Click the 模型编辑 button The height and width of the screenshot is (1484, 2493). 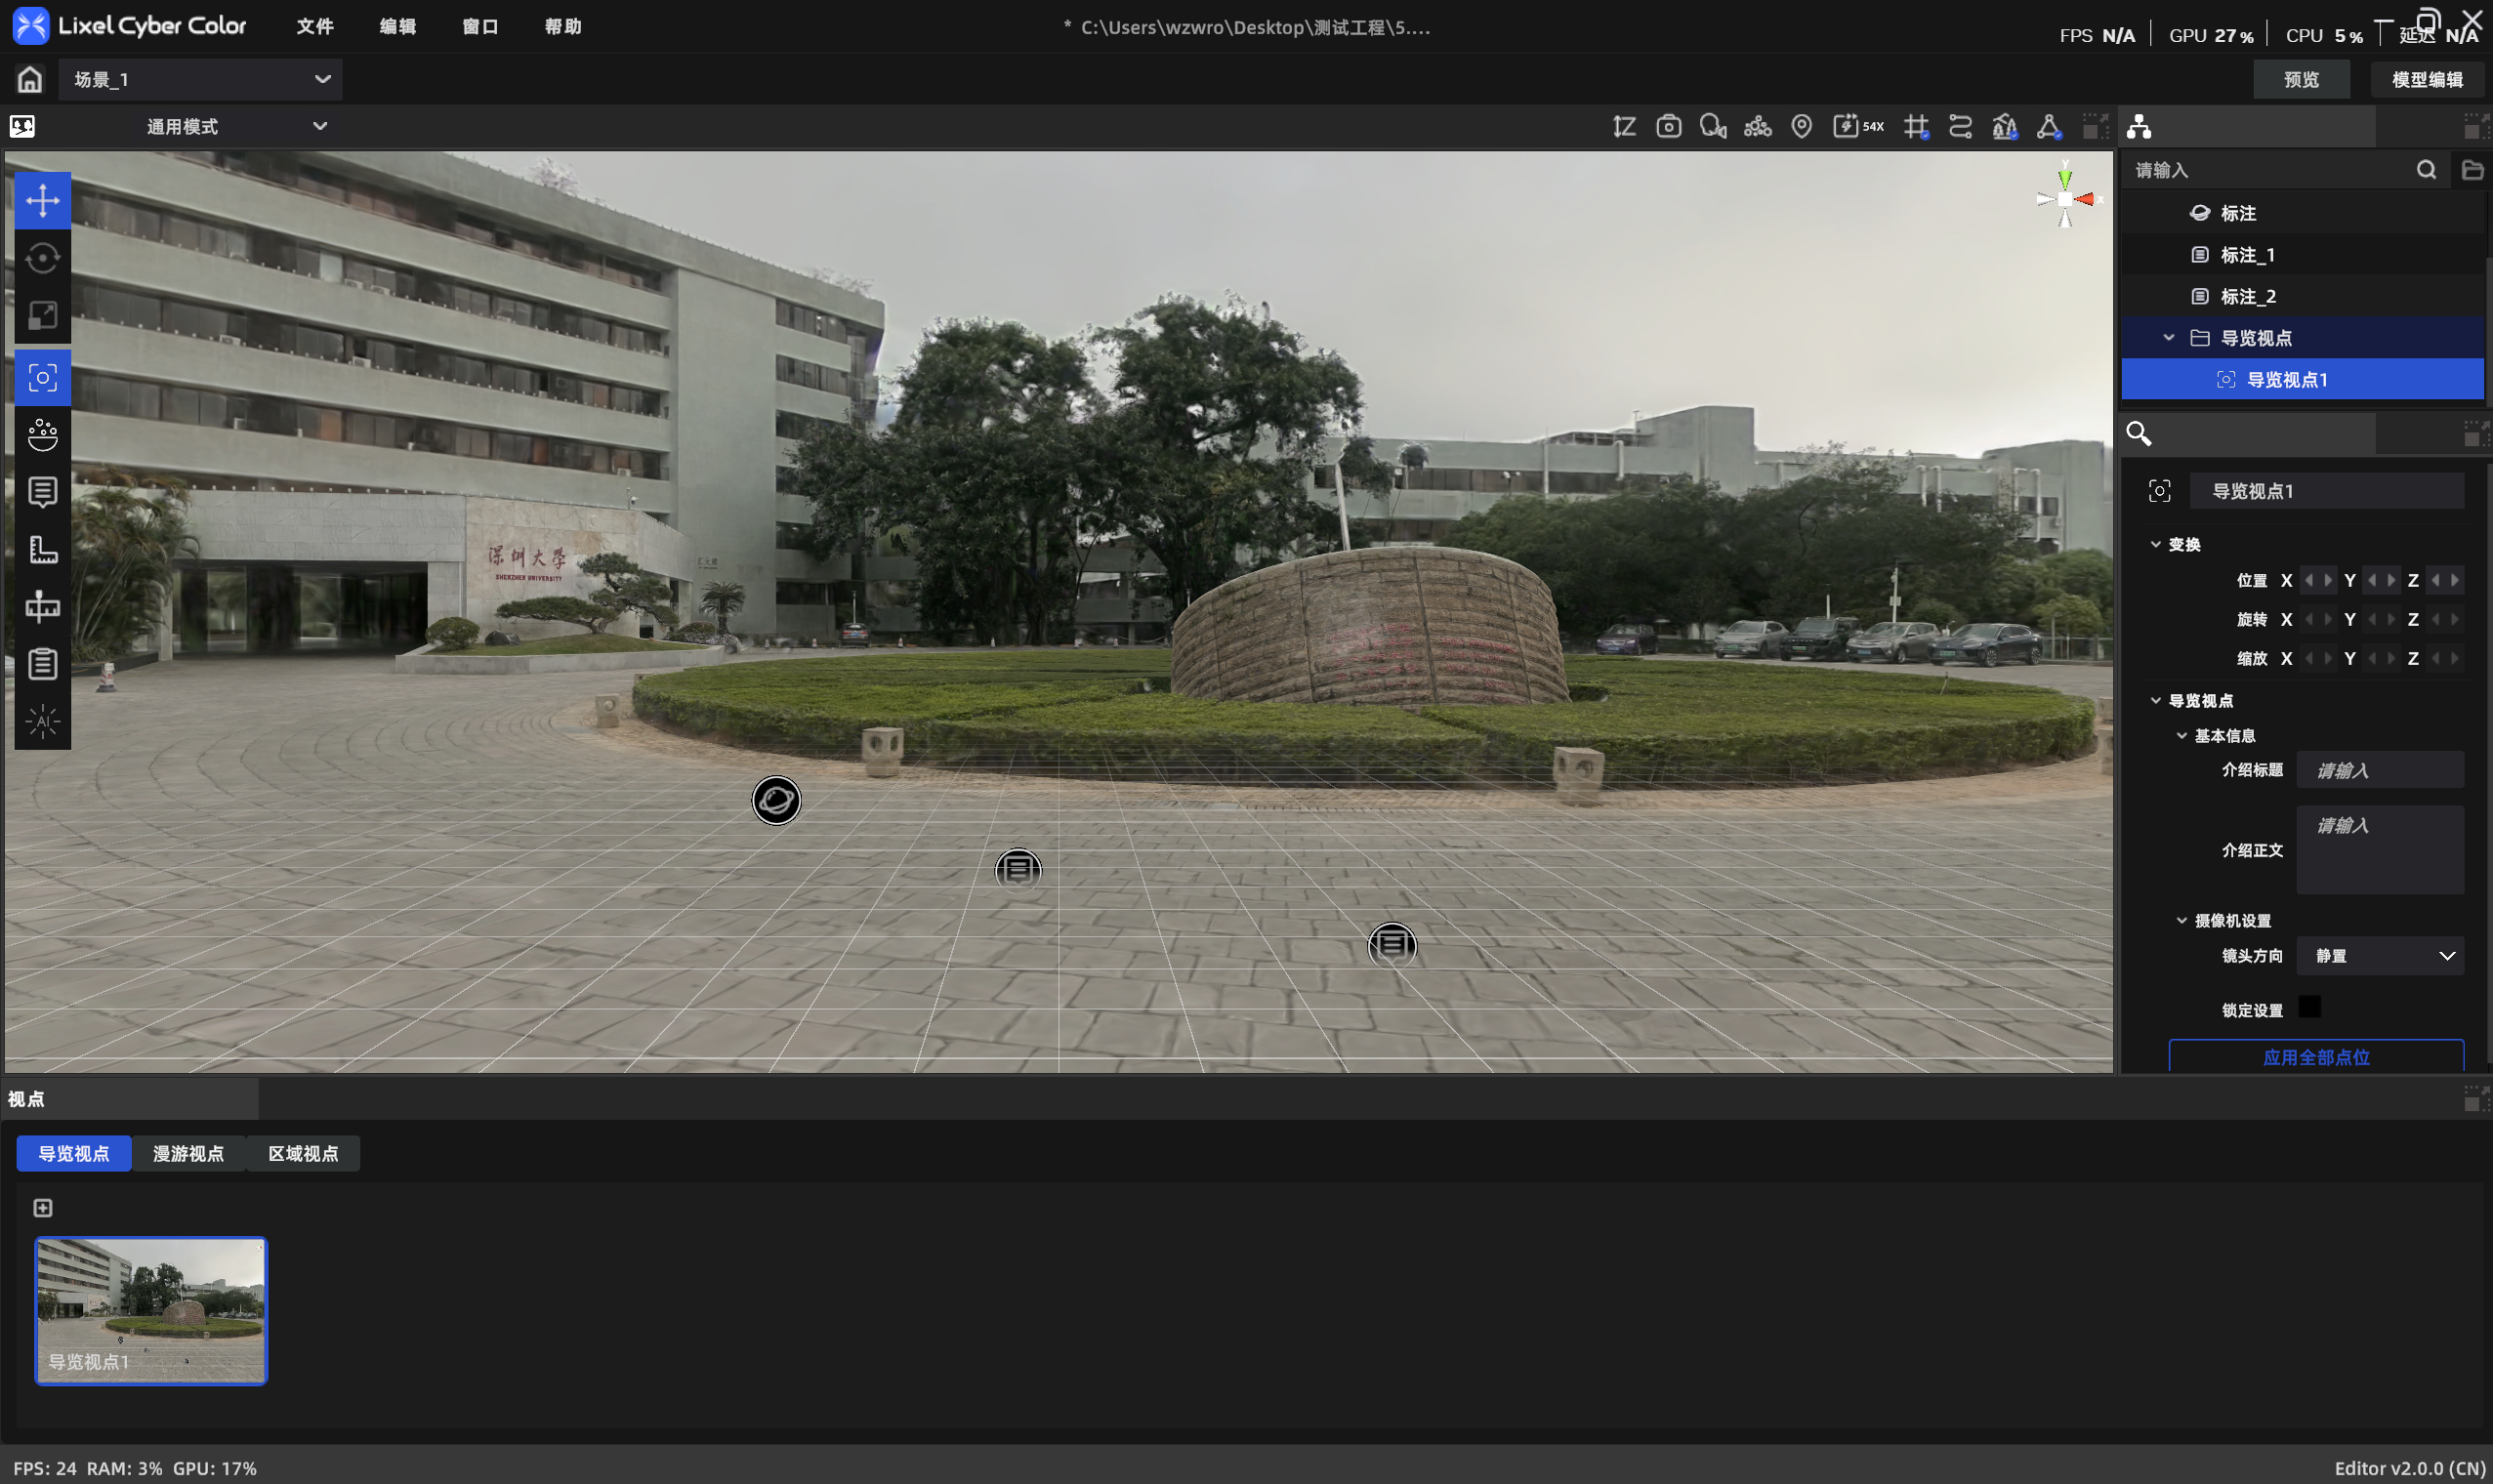point(2427,79)
